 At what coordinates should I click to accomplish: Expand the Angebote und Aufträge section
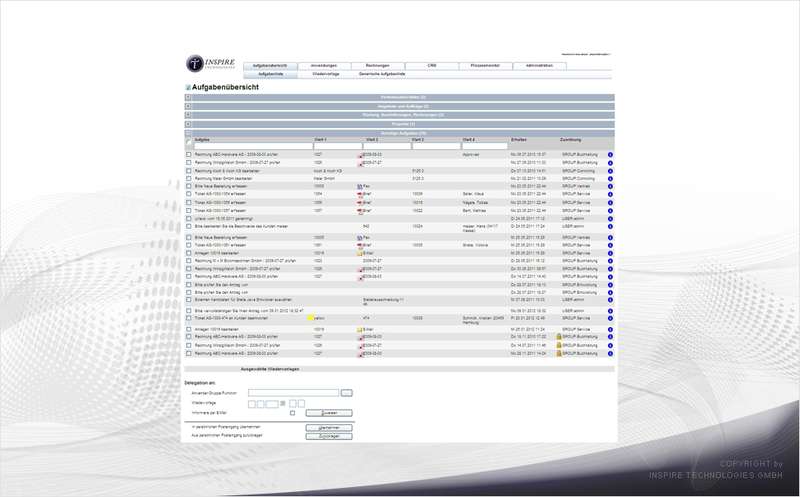[x=188, y=106]
